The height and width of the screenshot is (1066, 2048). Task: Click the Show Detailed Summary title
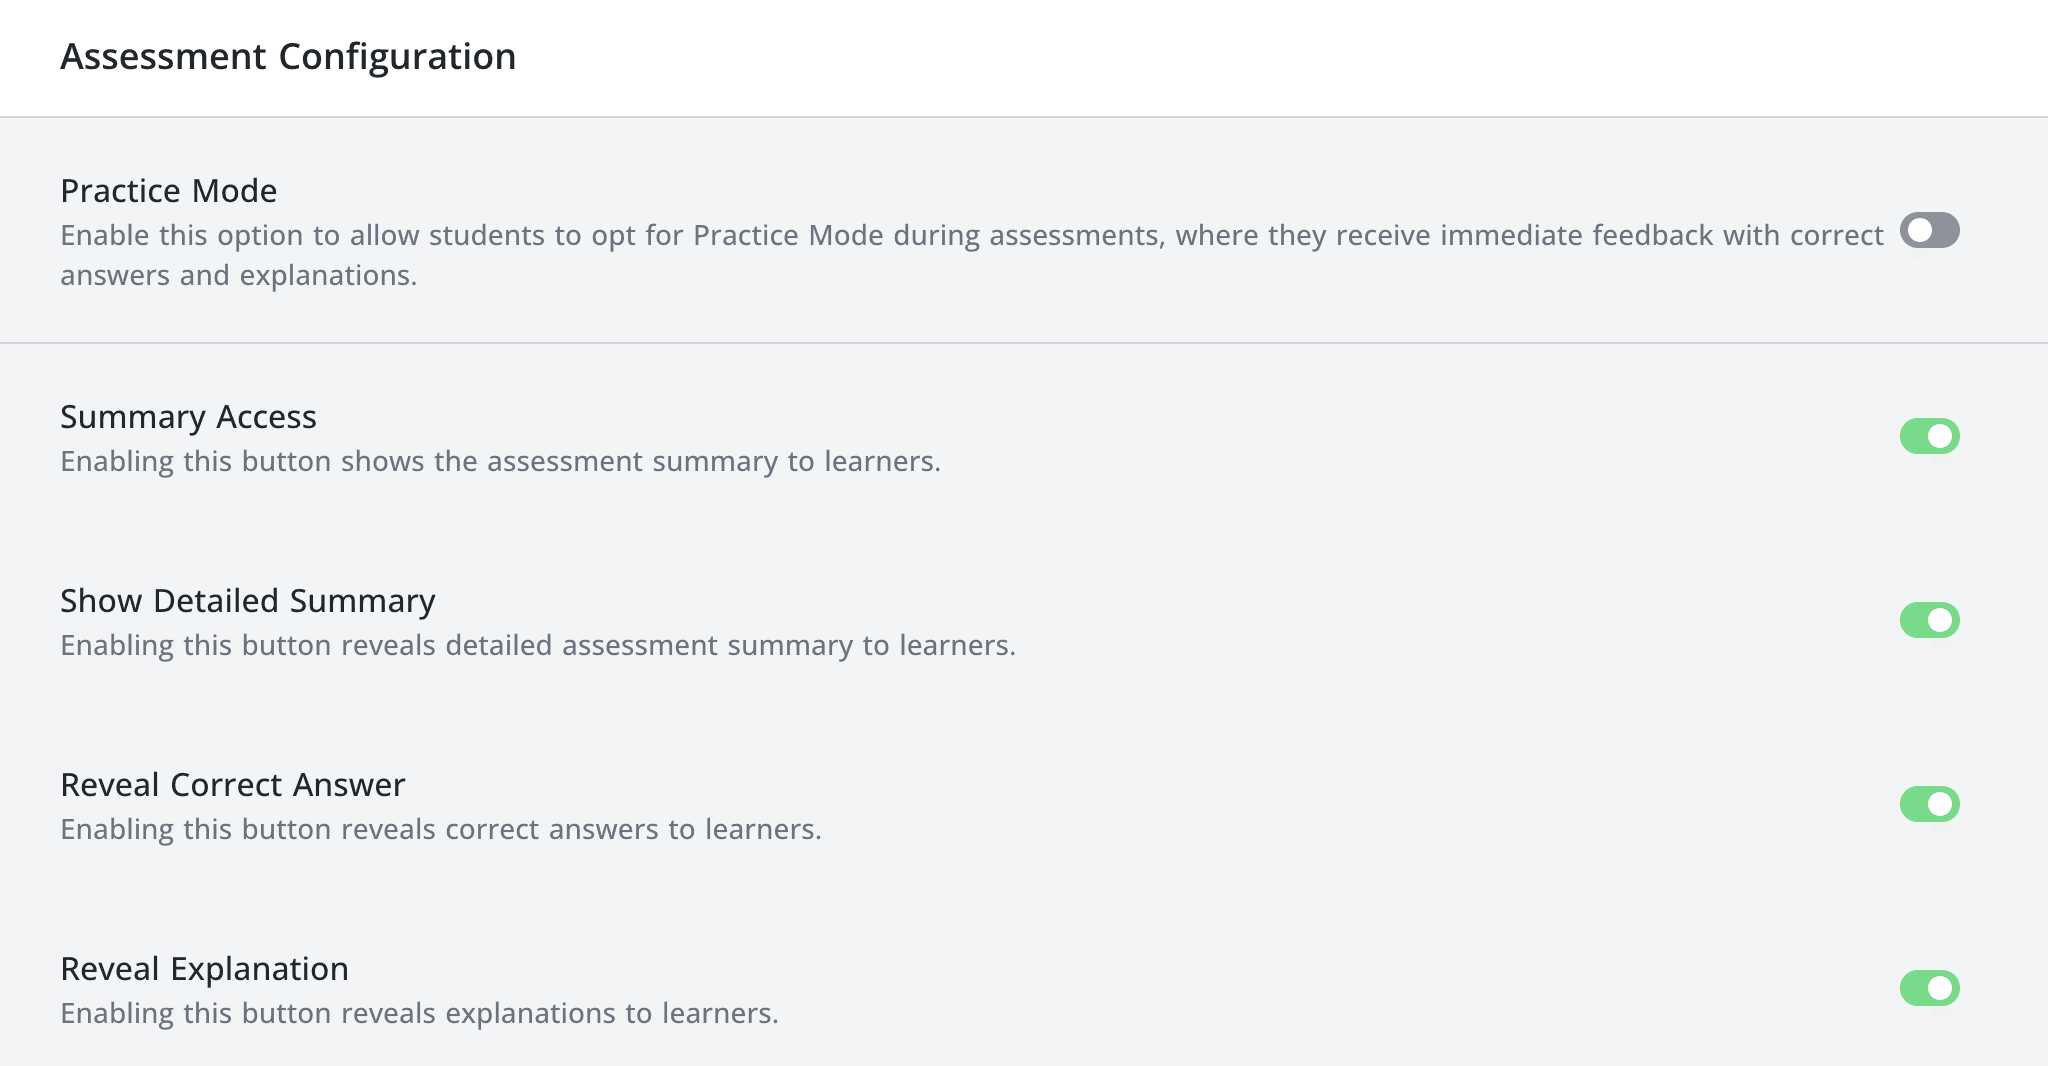click(247, 601)
